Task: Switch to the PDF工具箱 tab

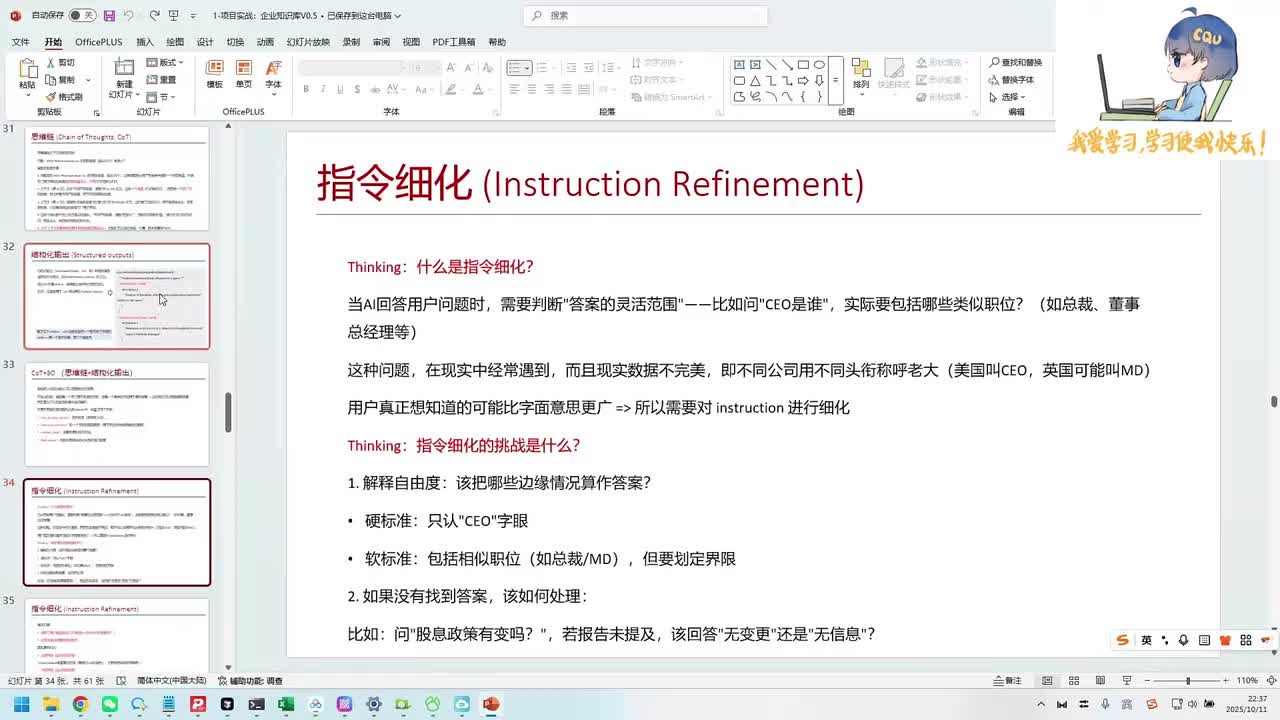Action: pyautogui.click(x=454, y=42)
